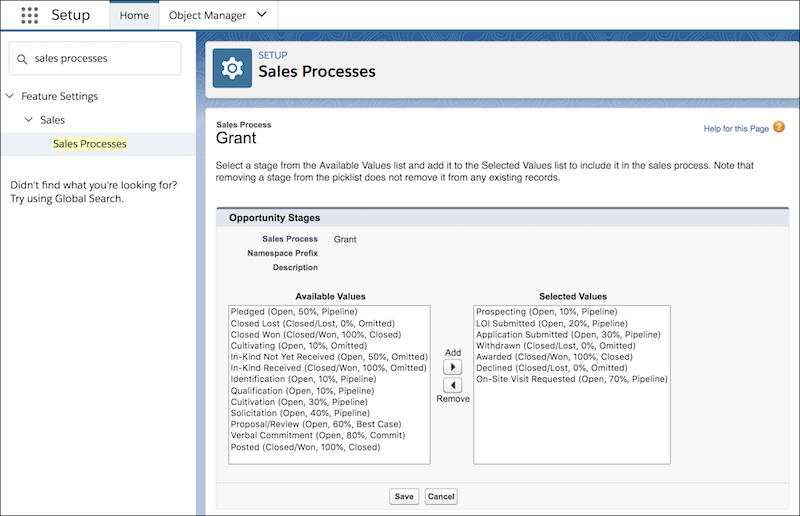Click the Feature Settings label in sidebar
Viewport: 800px width, 516px height.
[x=60, y=96]
